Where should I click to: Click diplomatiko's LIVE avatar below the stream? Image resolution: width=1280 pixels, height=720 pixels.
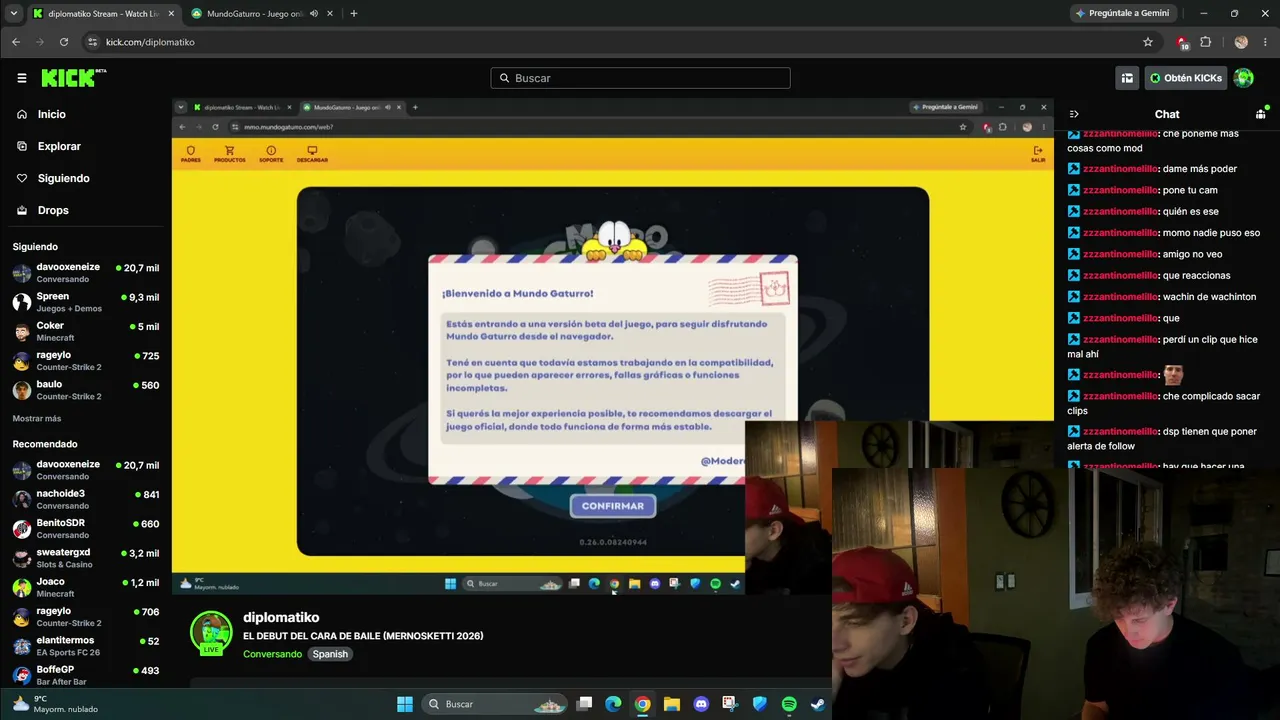pos(211,634)
